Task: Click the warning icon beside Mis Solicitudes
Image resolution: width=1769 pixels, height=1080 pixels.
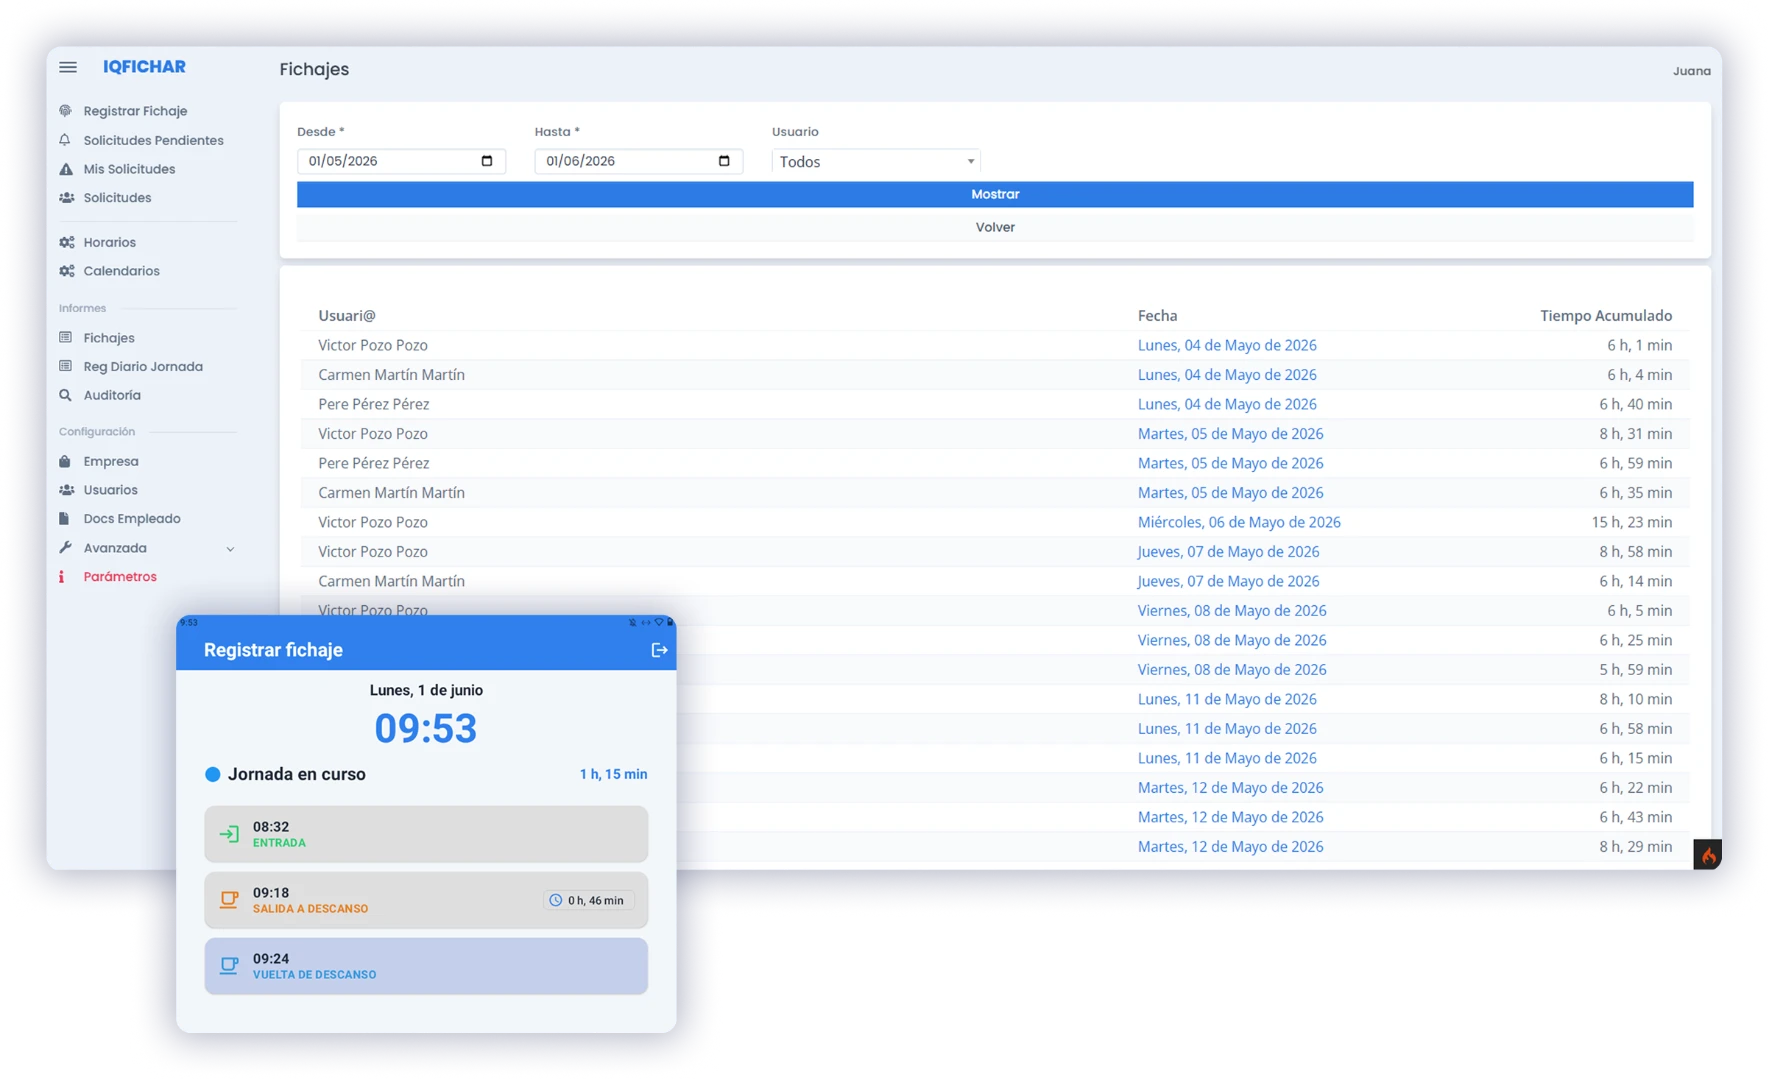Action: 66,169
